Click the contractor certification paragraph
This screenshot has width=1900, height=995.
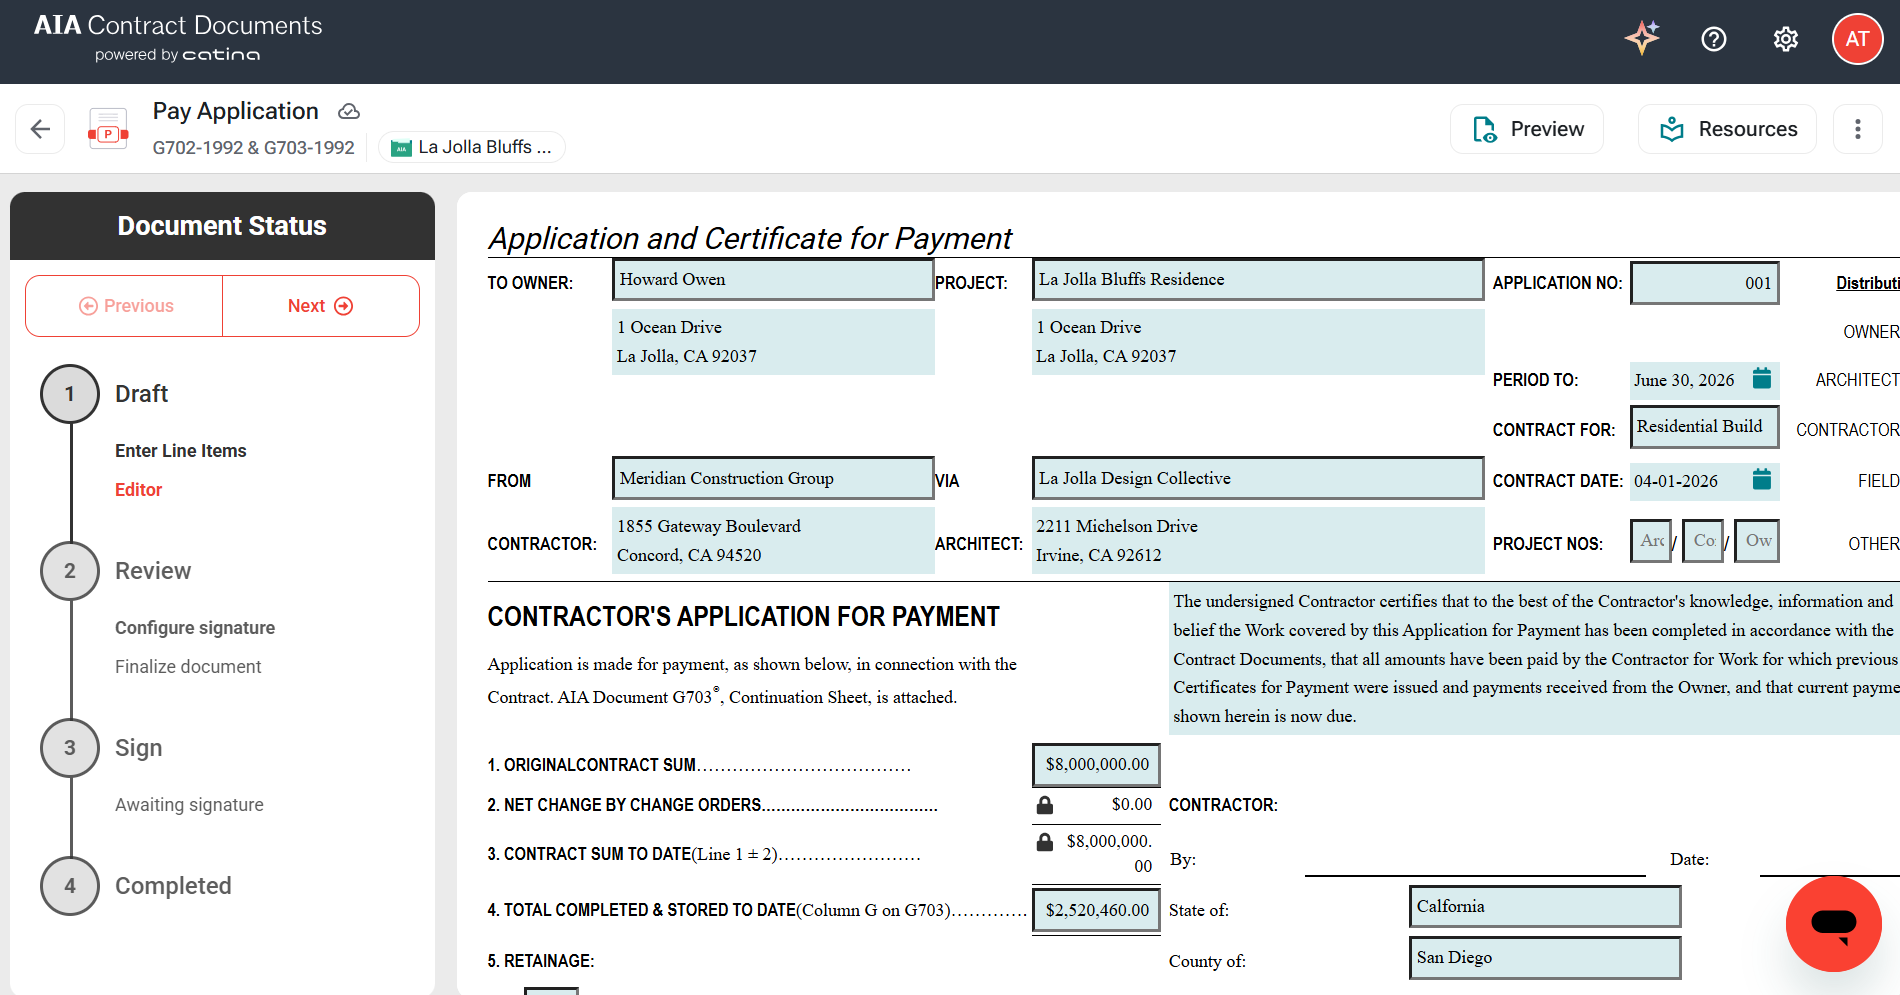[1534, 659]
